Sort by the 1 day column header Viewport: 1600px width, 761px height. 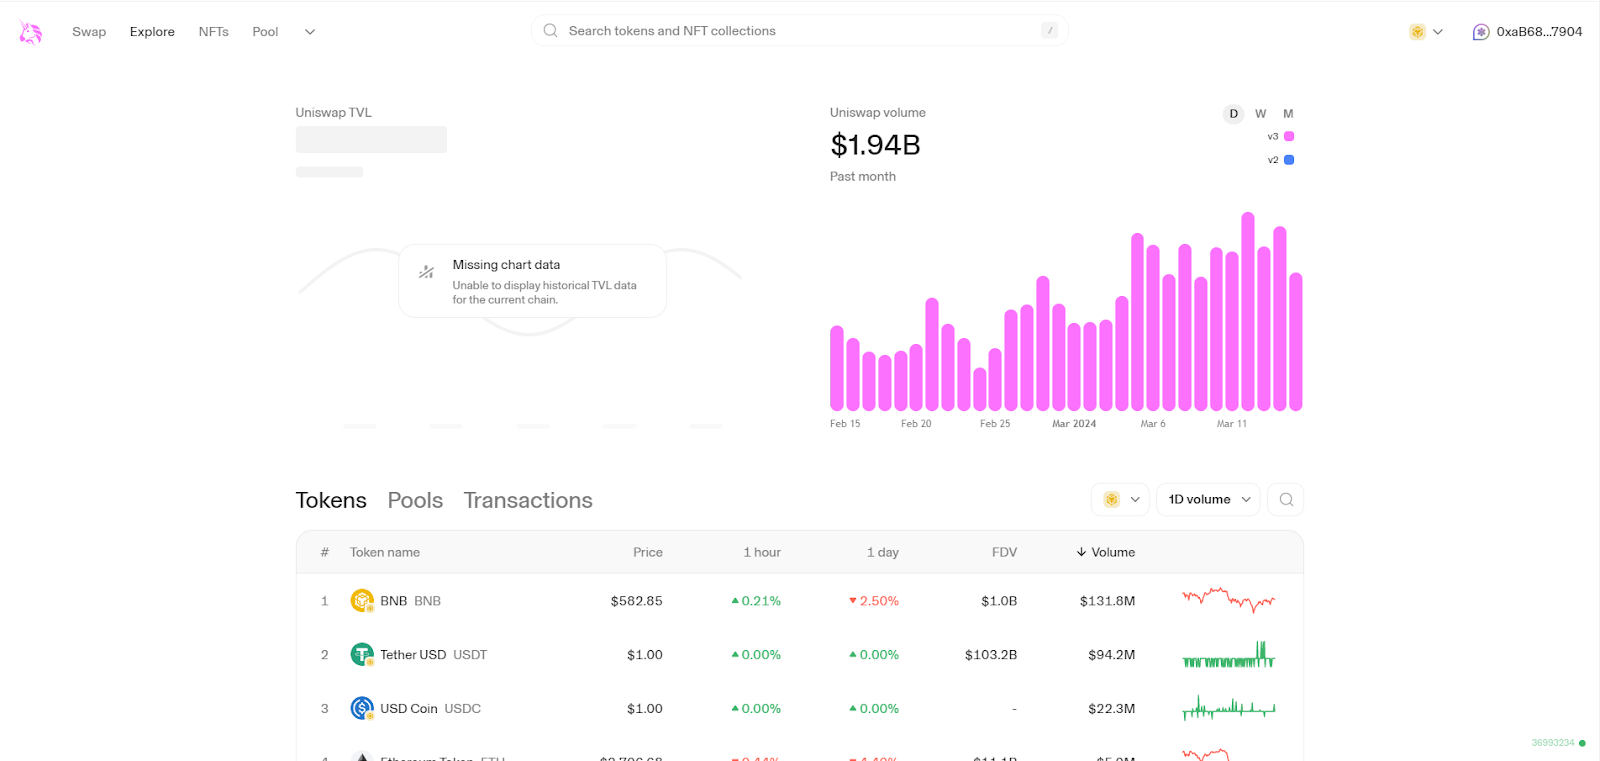pyautogui.click(x=882, y=552)
